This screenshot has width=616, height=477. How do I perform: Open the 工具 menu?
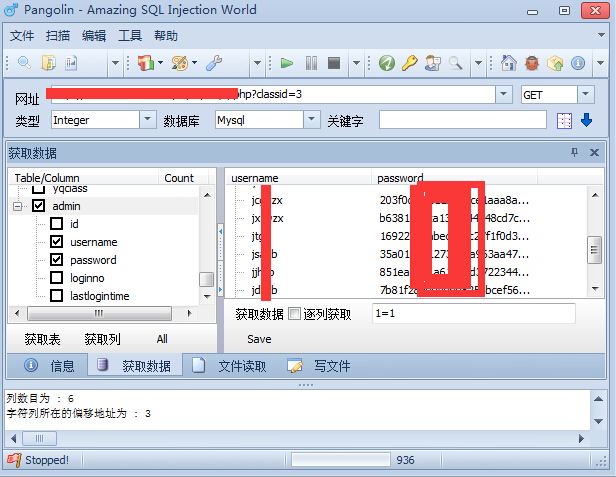[130, 36]
